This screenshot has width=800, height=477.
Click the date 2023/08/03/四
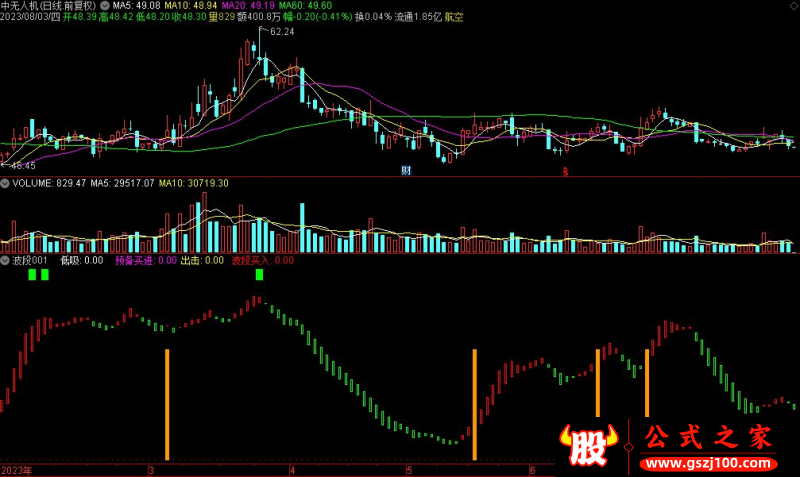point(30,17)
